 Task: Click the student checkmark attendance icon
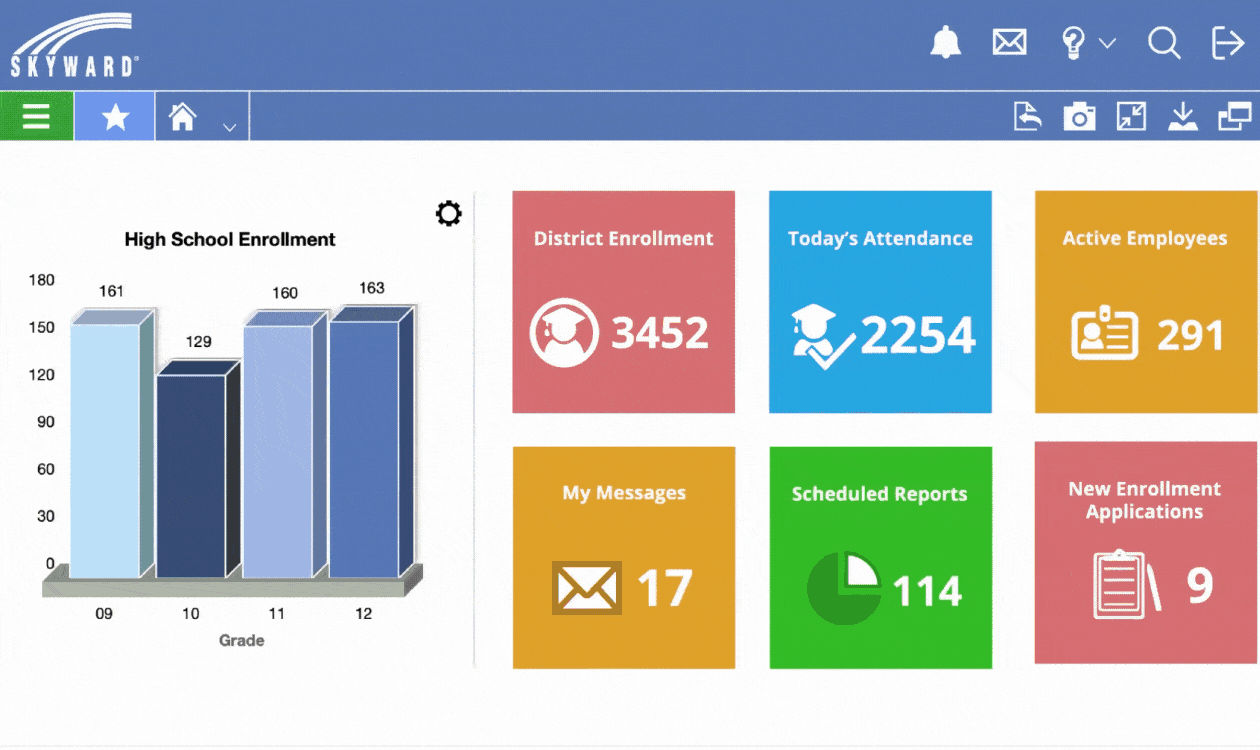(823, 337)
